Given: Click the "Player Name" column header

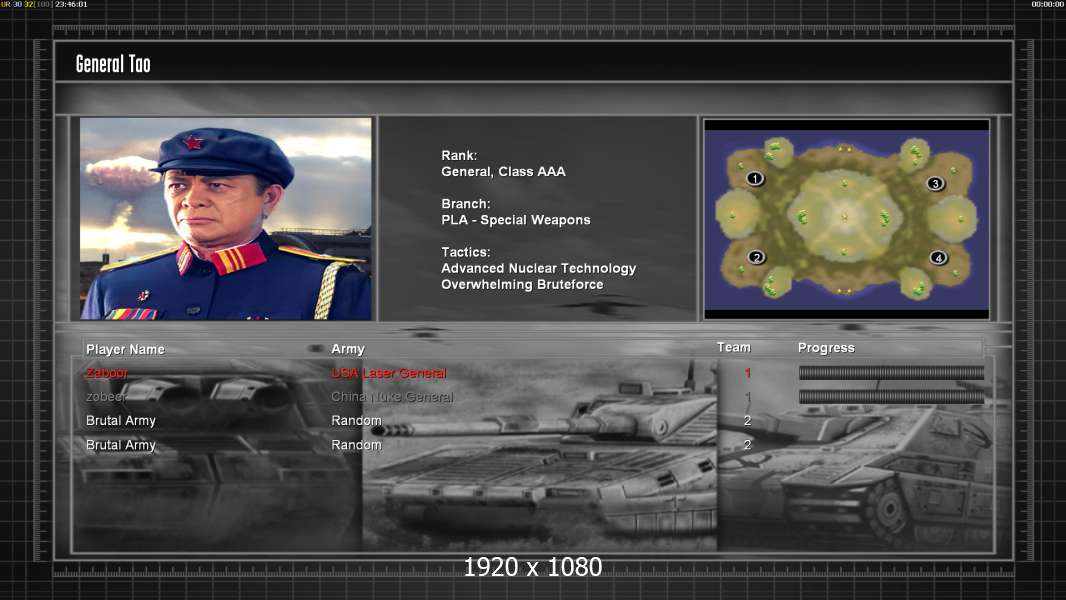Looking at the screenshot, I should [125, 349].
